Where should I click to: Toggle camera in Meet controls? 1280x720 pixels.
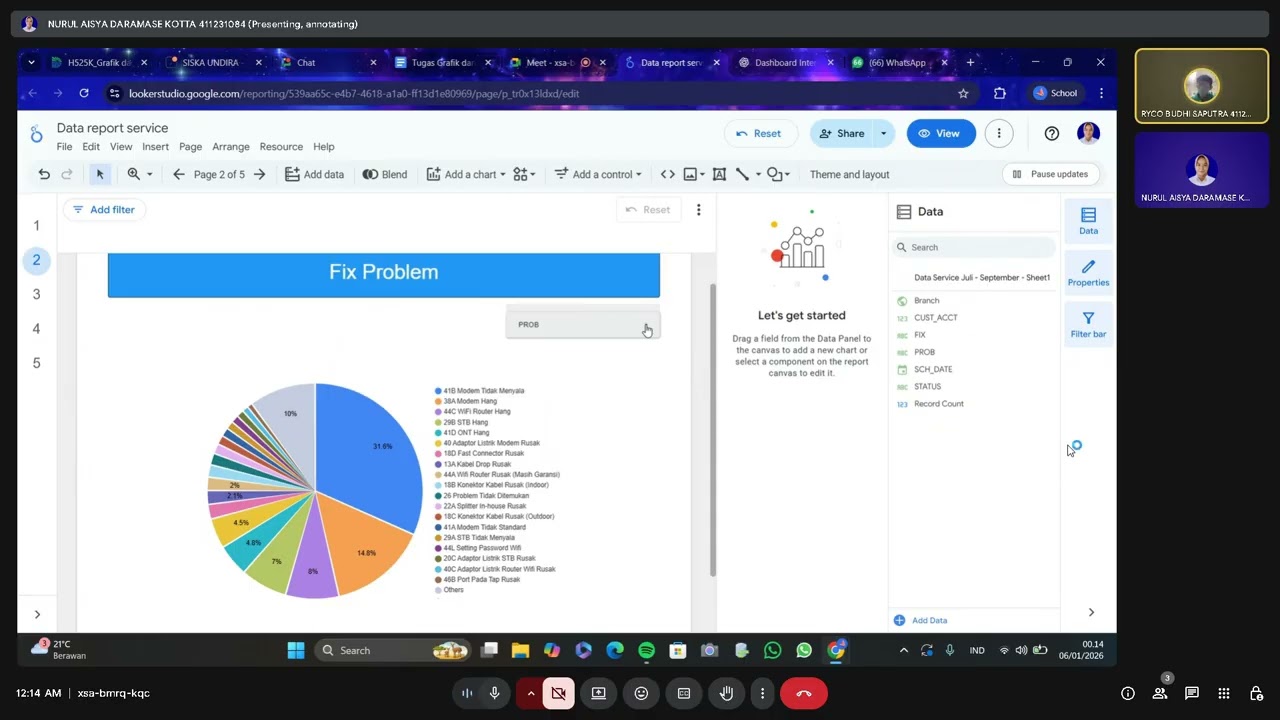pyautogui.click(x=559, y=693)
